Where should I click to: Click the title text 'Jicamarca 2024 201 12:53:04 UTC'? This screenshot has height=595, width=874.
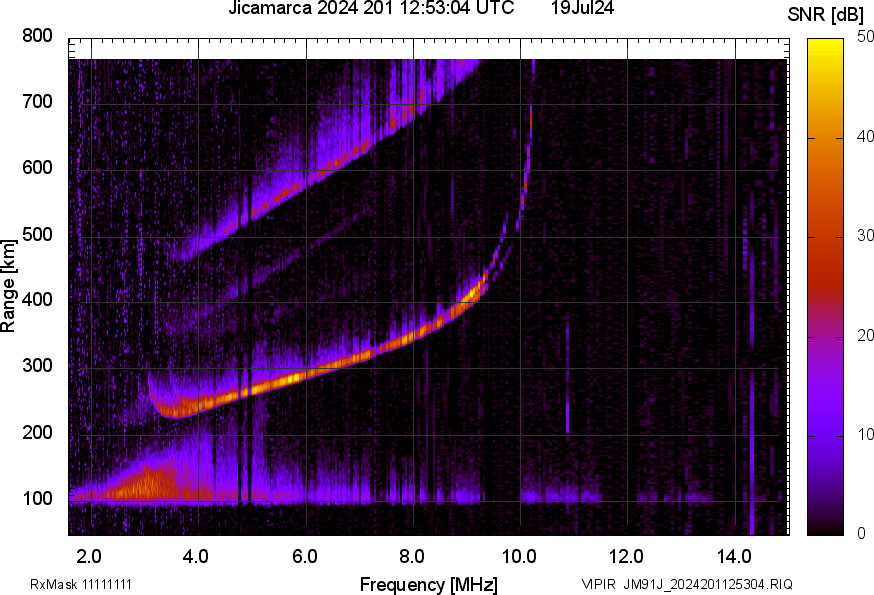[x=371, y=8]
